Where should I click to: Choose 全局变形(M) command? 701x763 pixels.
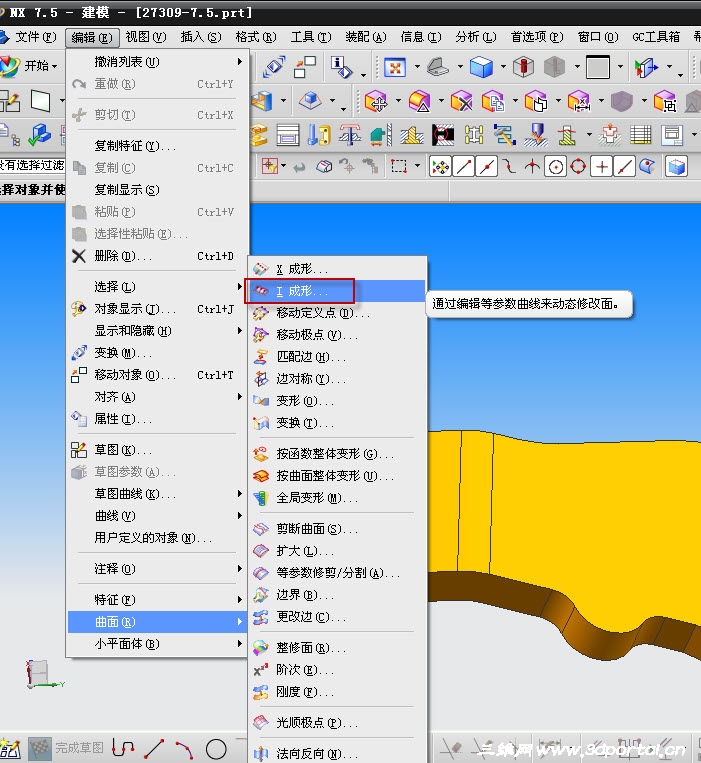[336, 498]
